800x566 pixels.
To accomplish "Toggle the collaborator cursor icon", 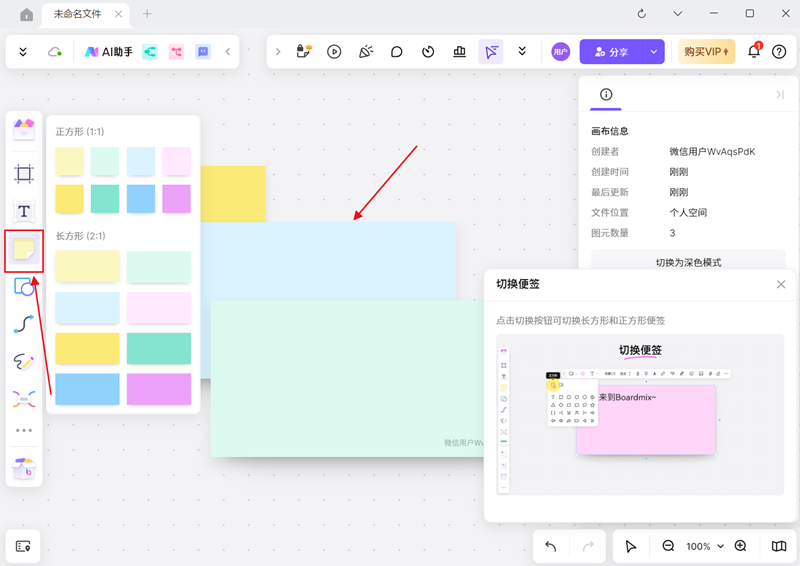I will pyautogui.click(x=491, y=52).
